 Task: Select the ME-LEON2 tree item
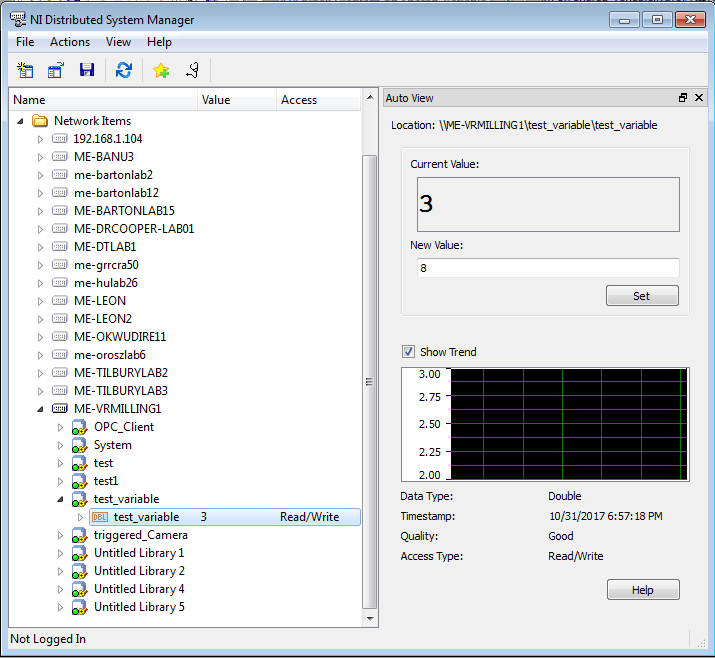pos(103,319)
